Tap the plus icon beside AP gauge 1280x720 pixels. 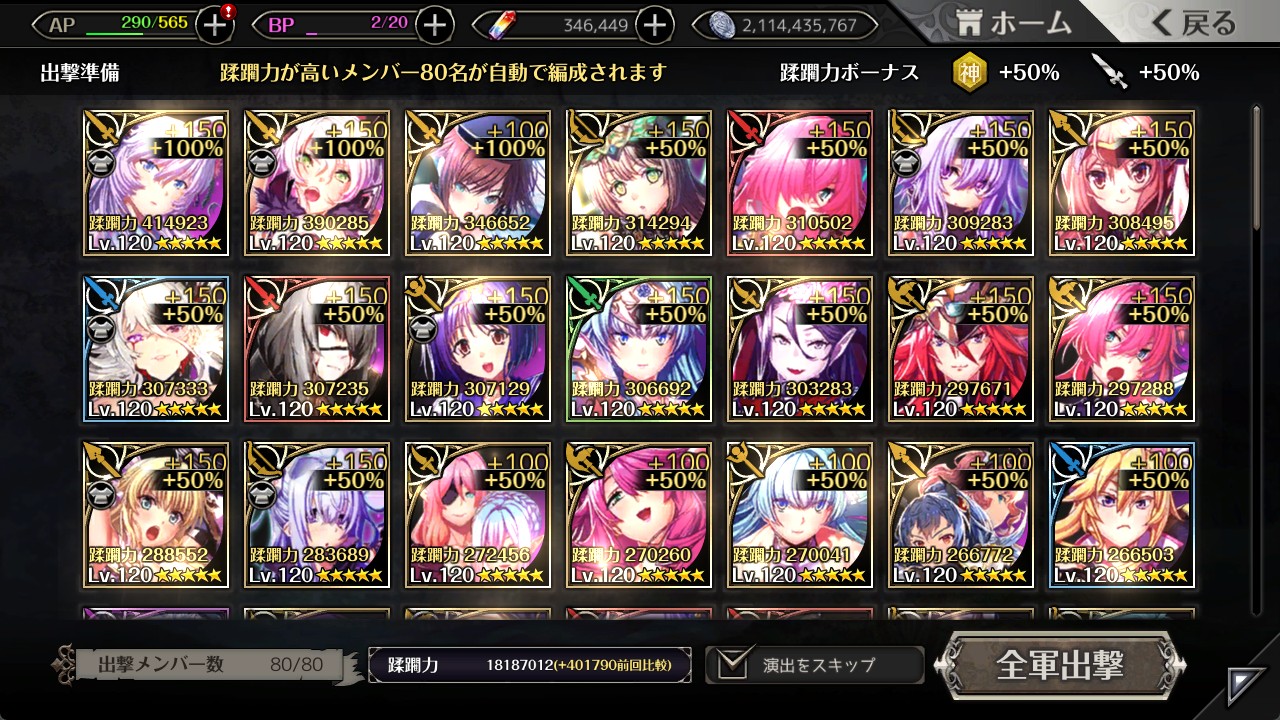click(x=215, y=25)
